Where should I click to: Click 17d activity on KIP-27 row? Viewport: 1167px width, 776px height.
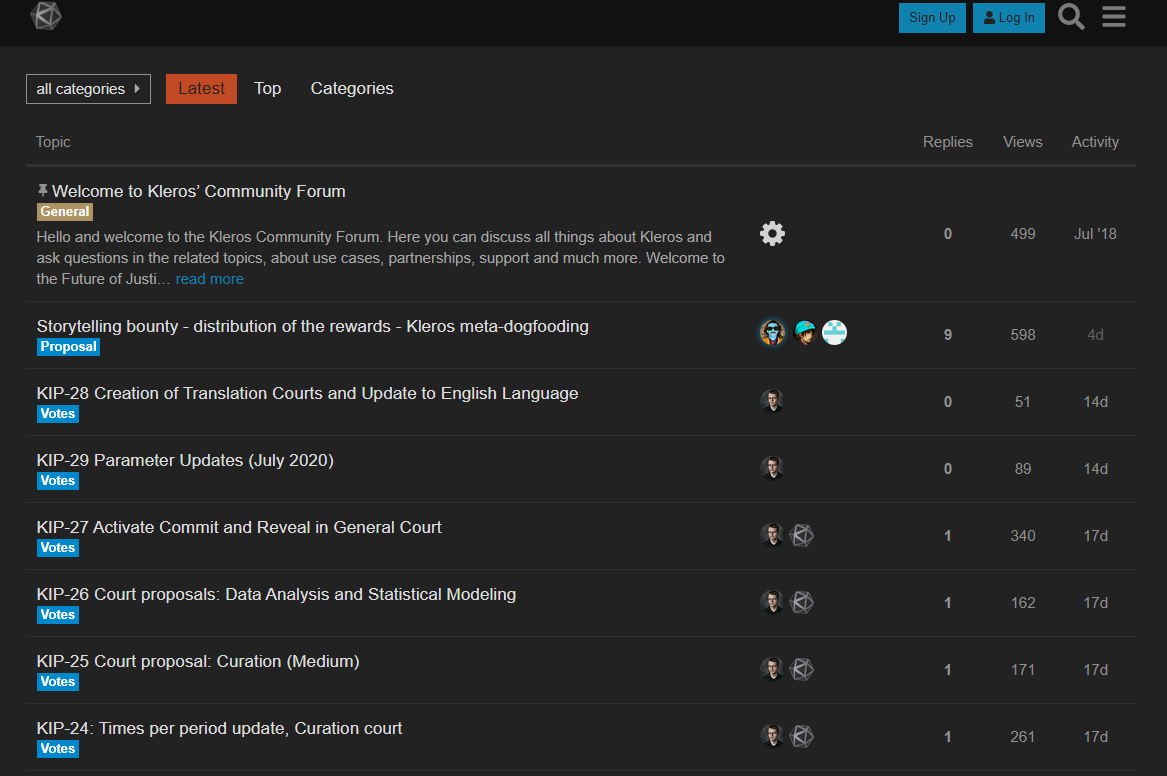coord(1095,536)
